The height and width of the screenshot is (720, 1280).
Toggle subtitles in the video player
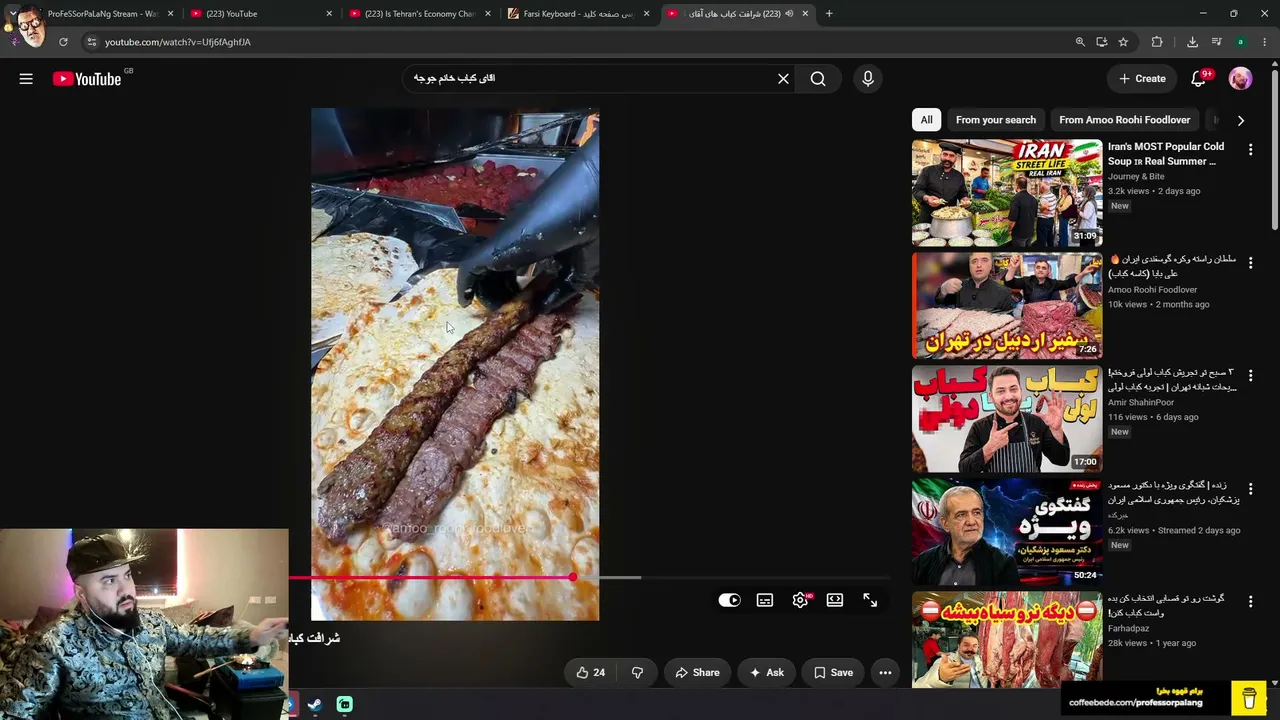tap(765, 600)
